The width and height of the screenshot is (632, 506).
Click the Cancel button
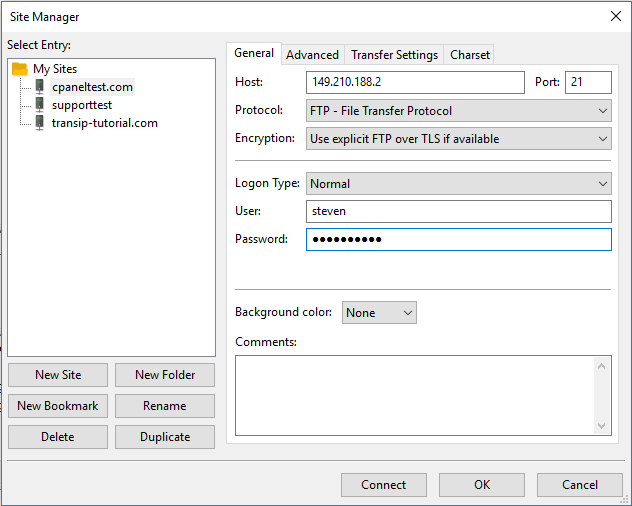pos(580,485)
